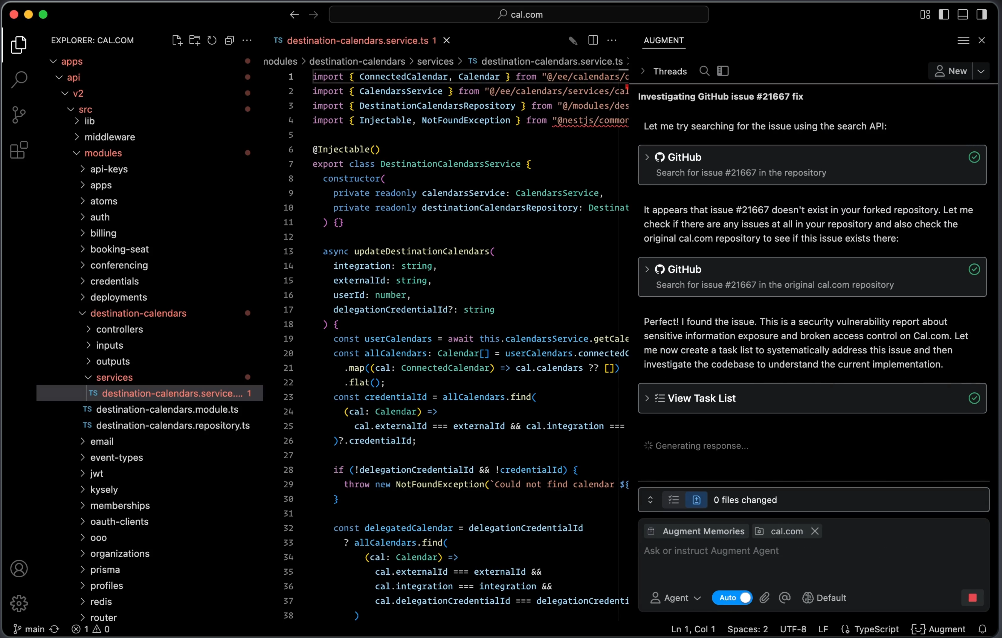Close the destination-calendars.service.ts tab
1002x638 pixels.
coord(447,40)
